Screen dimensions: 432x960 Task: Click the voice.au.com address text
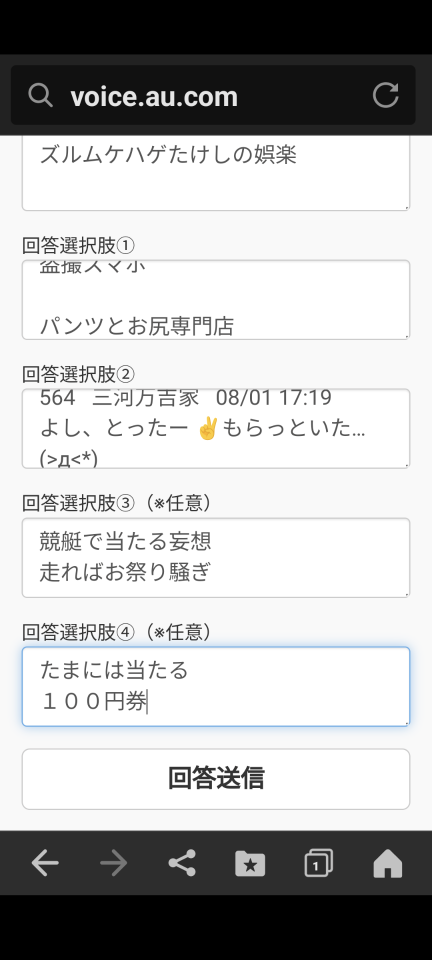154,97
